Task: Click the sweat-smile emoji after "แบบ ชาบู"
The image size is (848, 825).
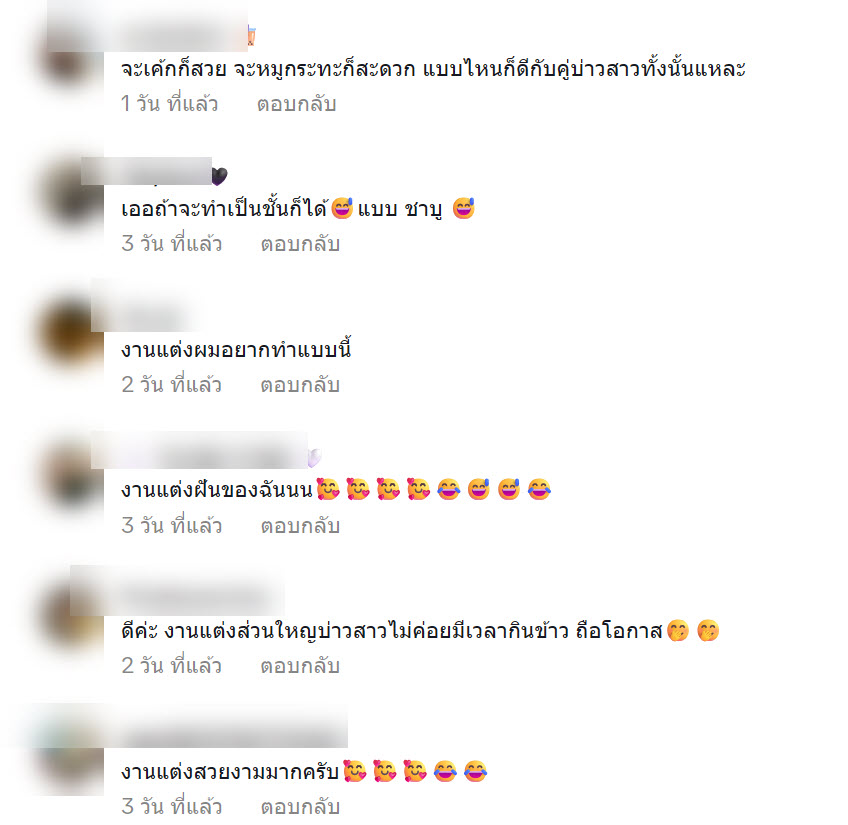Action: pyautogui.click(x=463, y=208)
